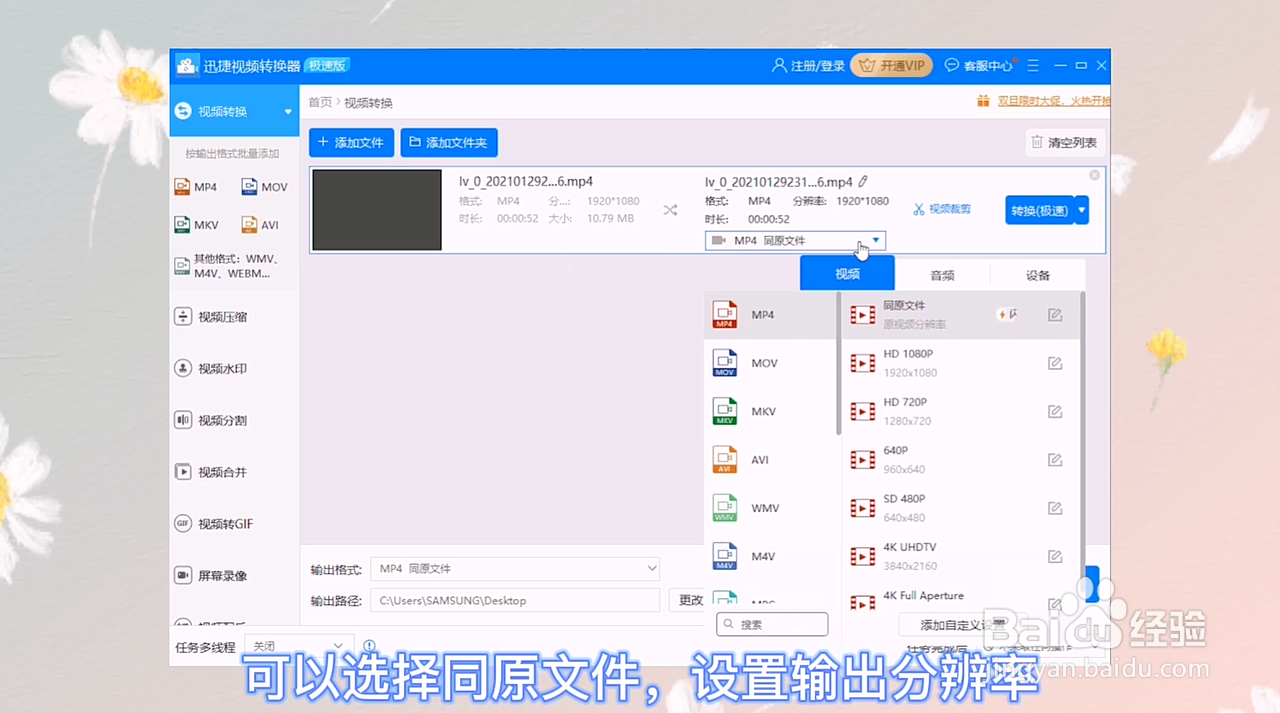Select AVI in batch format sidebar
1280x713 pixels.
pyautogui.click(x=260, y=225)
